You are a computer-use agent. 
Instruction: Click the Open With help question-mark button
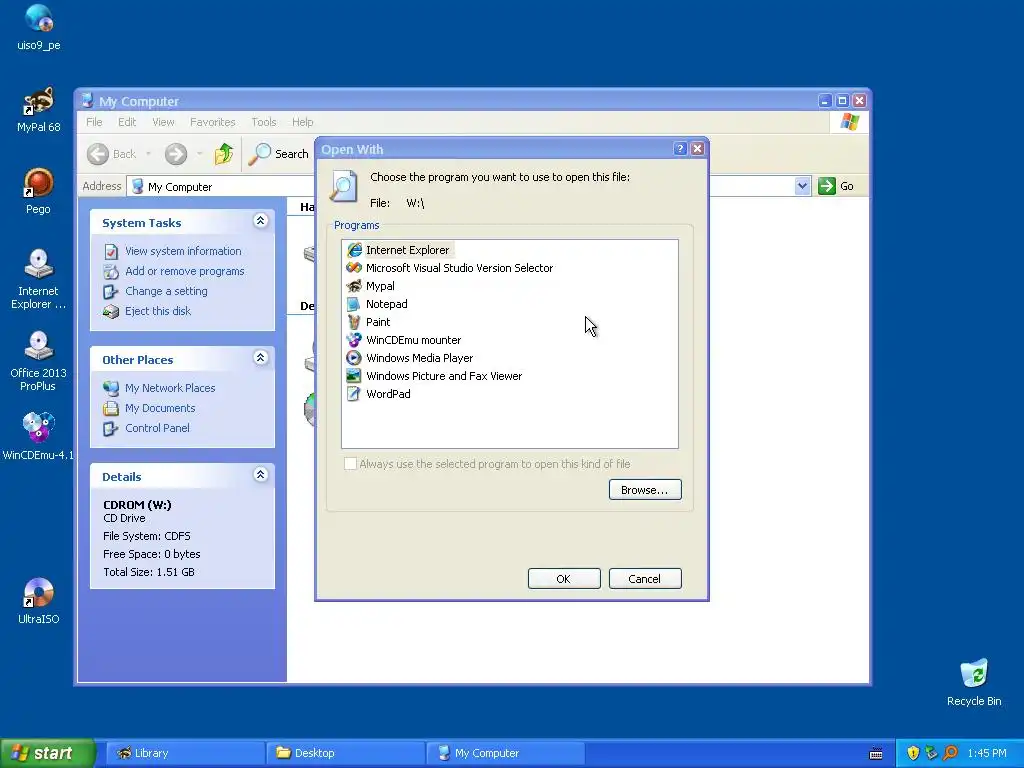point(680,149)
